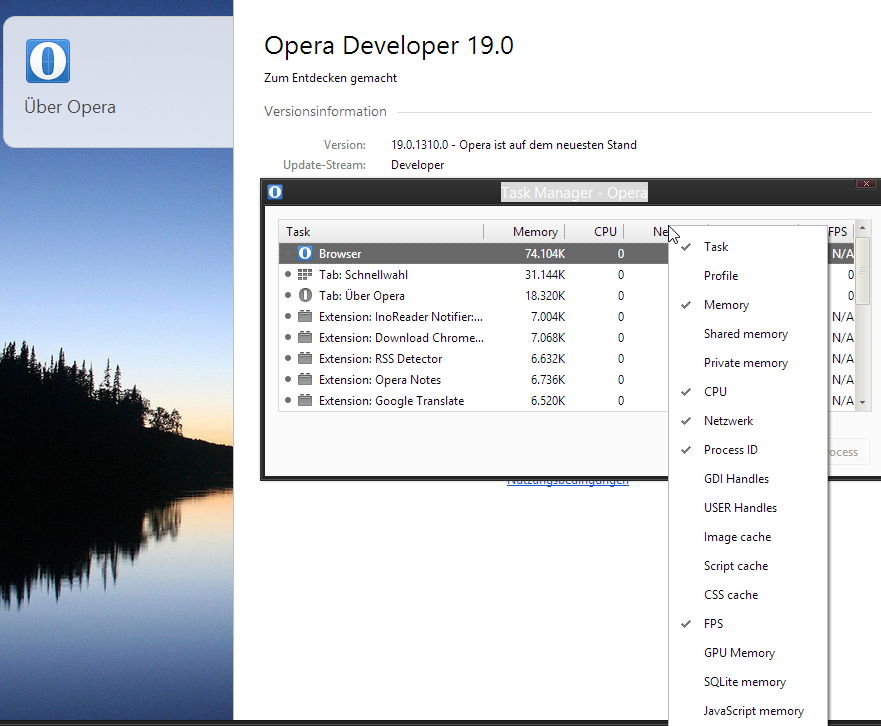This screenshot has width=881, height=726.
Task: Click the Download Chrome extension icon
Action: [305, 338]
